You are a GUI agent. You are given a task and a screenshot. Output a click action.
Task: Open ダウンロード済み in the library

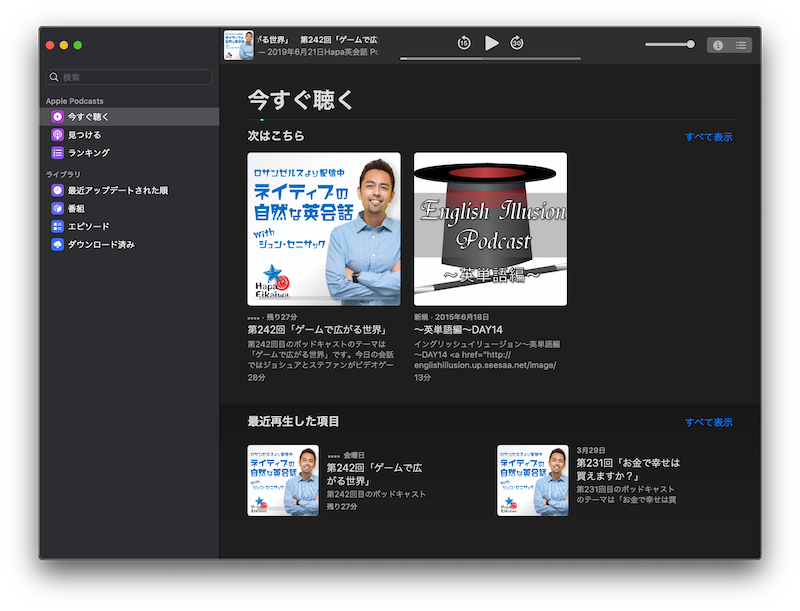pyautogui.click(x=130, y=244)
